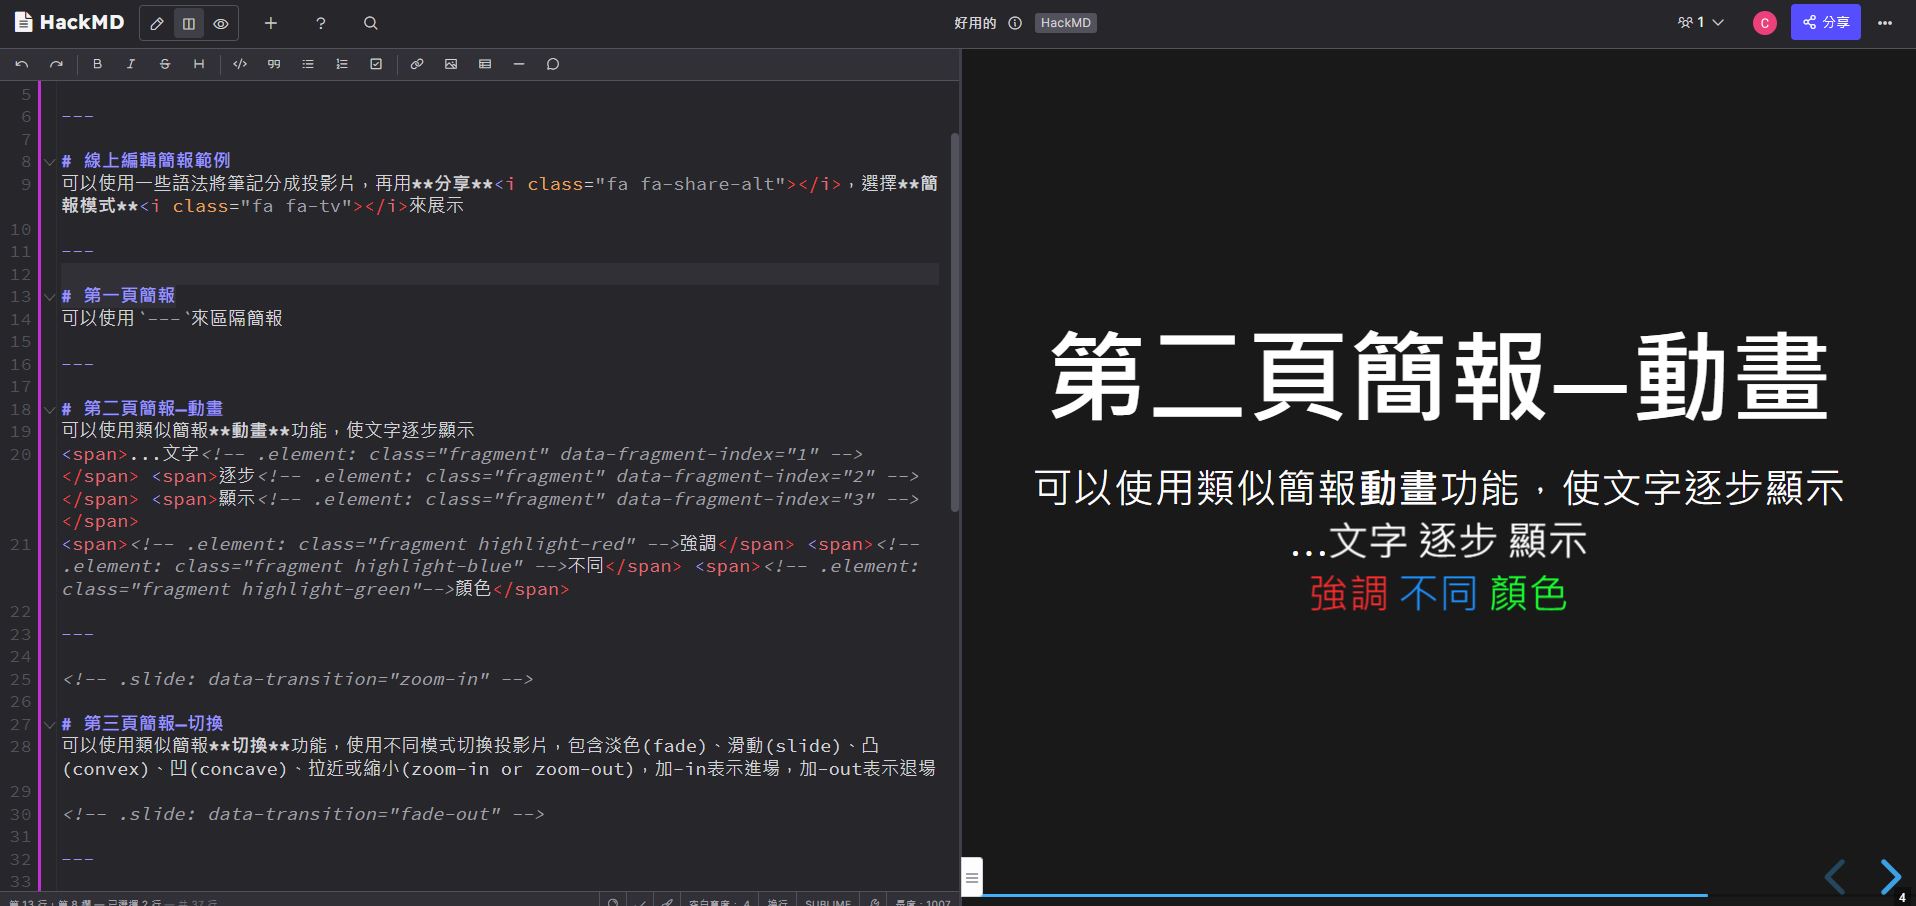Viewport: 1916px width, 906px height.
Task: Click green 顏色 text on slide
Action: click(x=1528, y=594)
